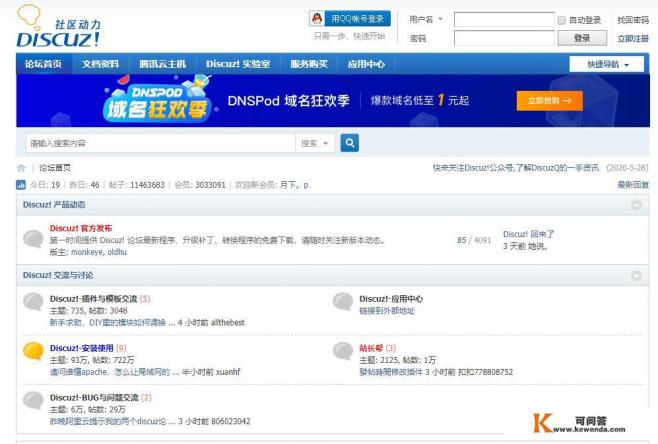
Task: Open the 快来关注Discuz!公众号 announcement link
Action: click(x=516, y=168)
